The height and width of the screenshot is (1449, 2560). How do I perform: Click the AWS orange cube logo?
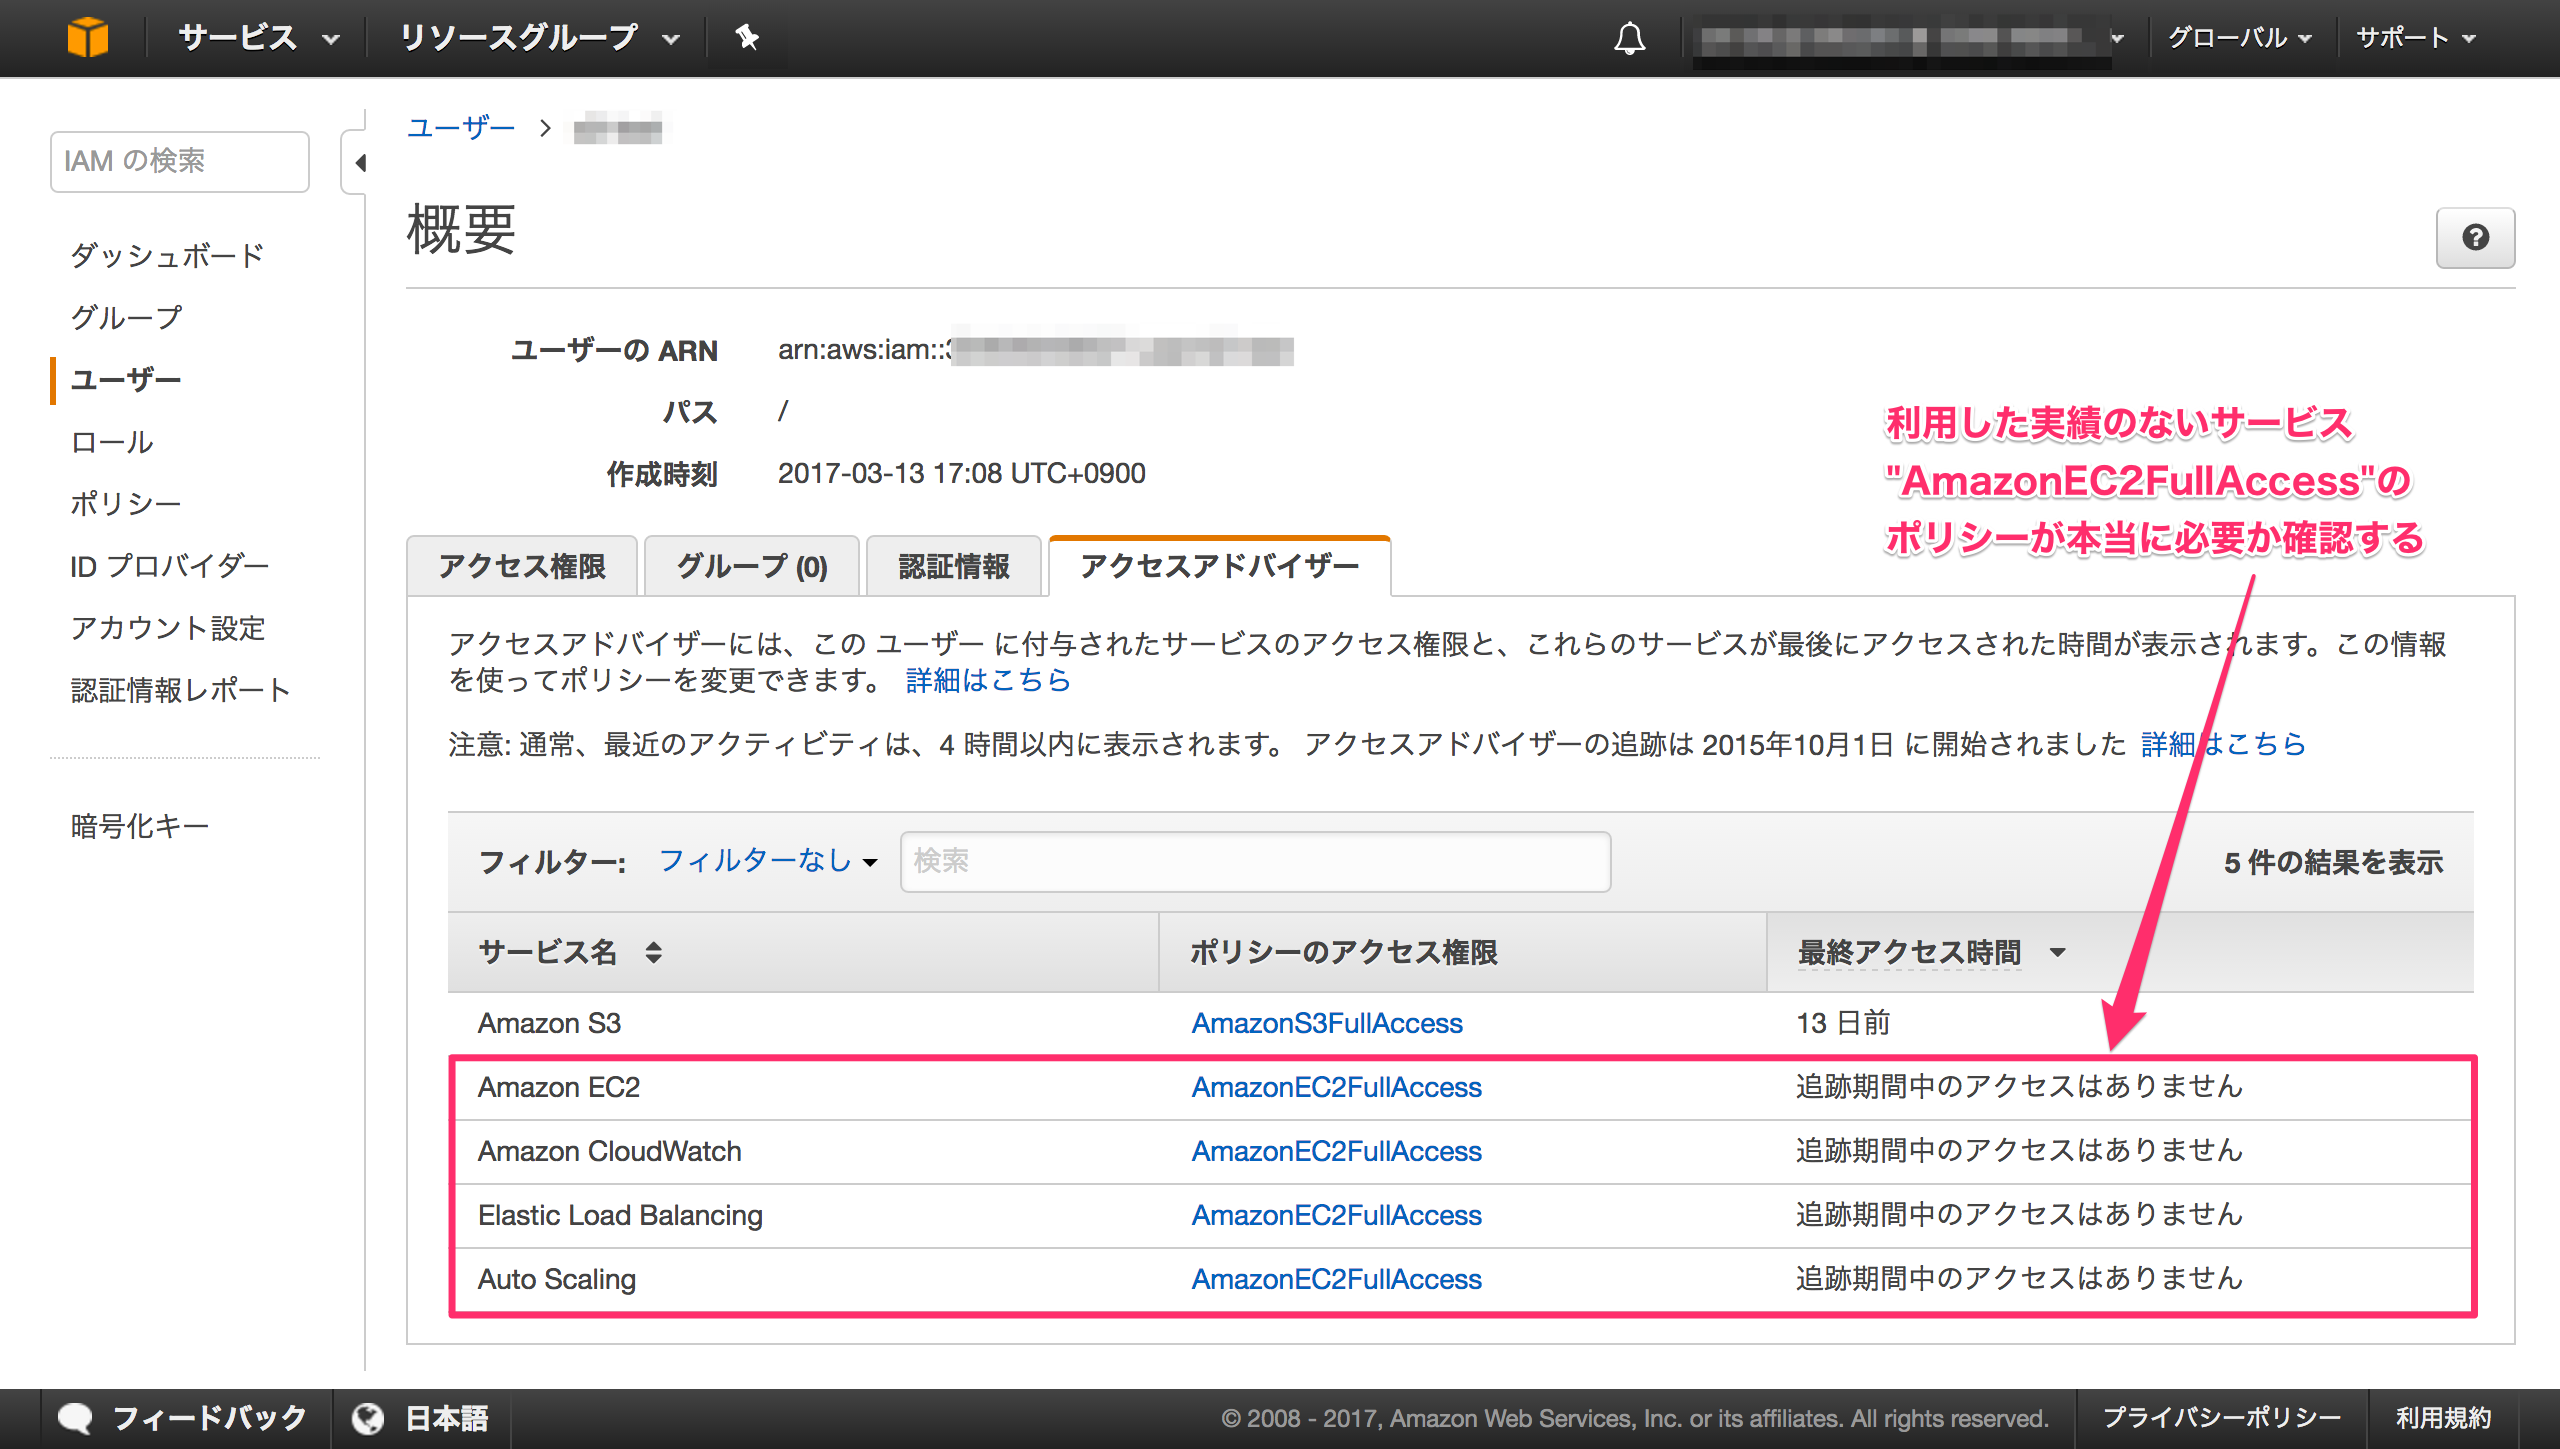click(88, 38)
